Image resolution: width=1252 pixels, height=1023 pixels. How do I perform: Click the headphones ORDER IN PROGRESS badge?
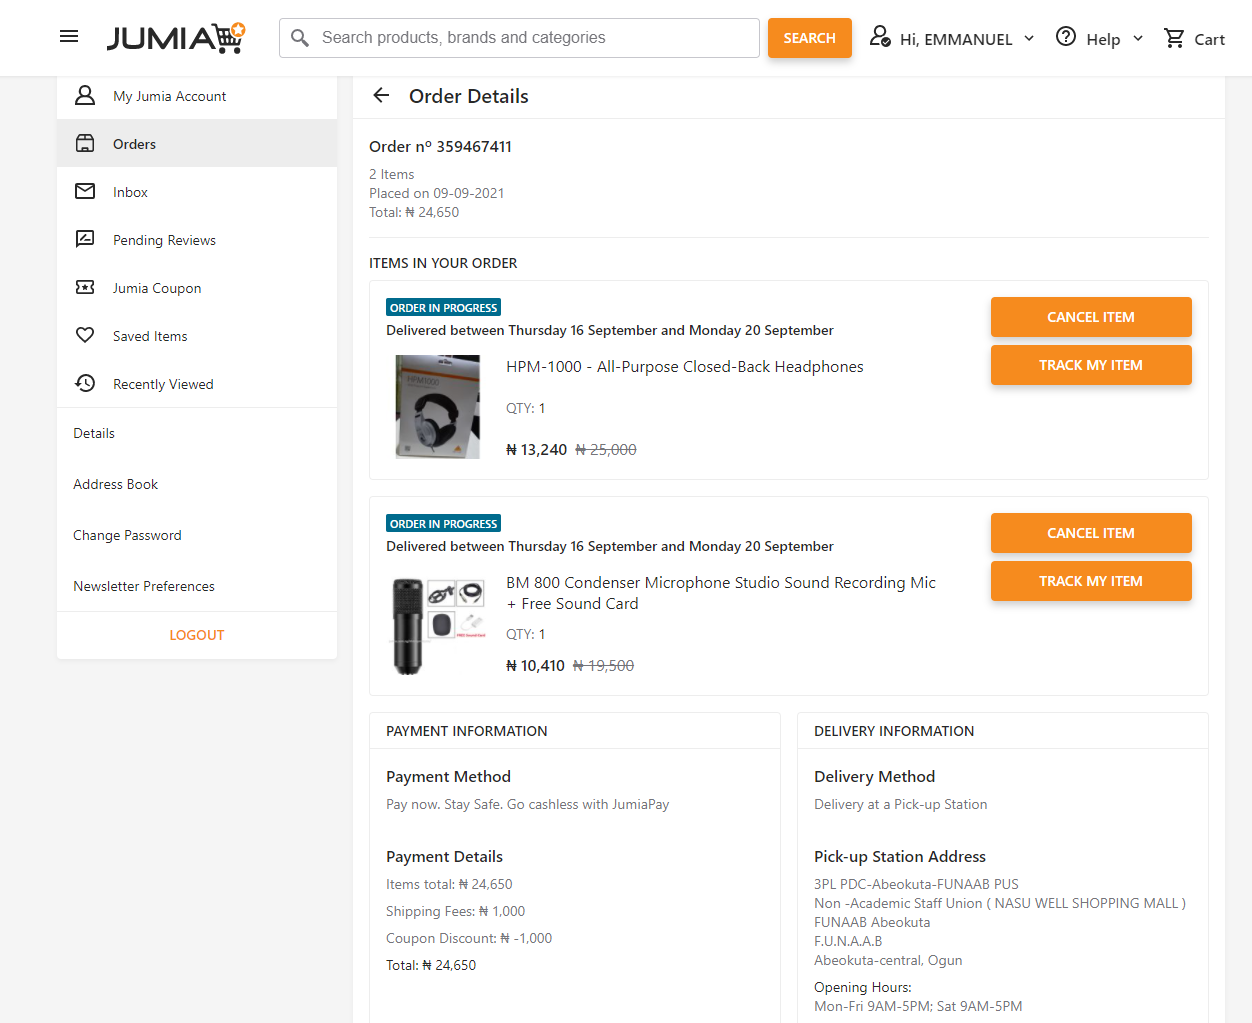pyautogui.click(x=443, y=308)
